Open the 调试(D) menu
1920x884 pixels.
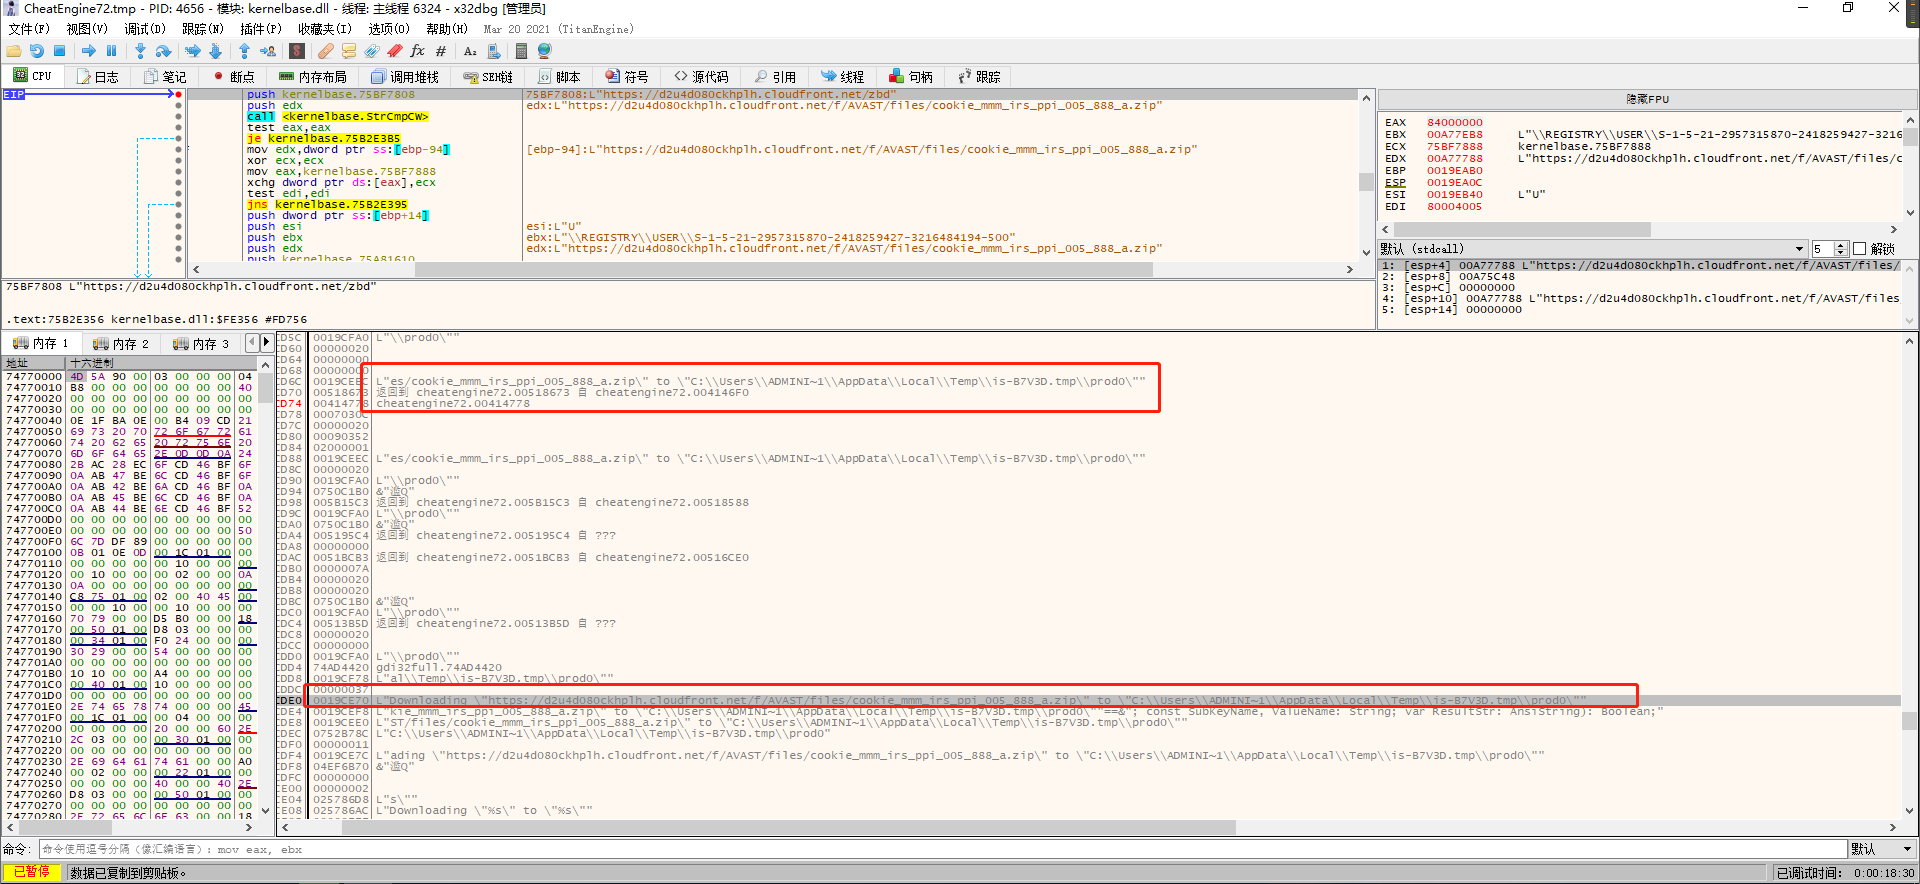[x=145, y=29]
